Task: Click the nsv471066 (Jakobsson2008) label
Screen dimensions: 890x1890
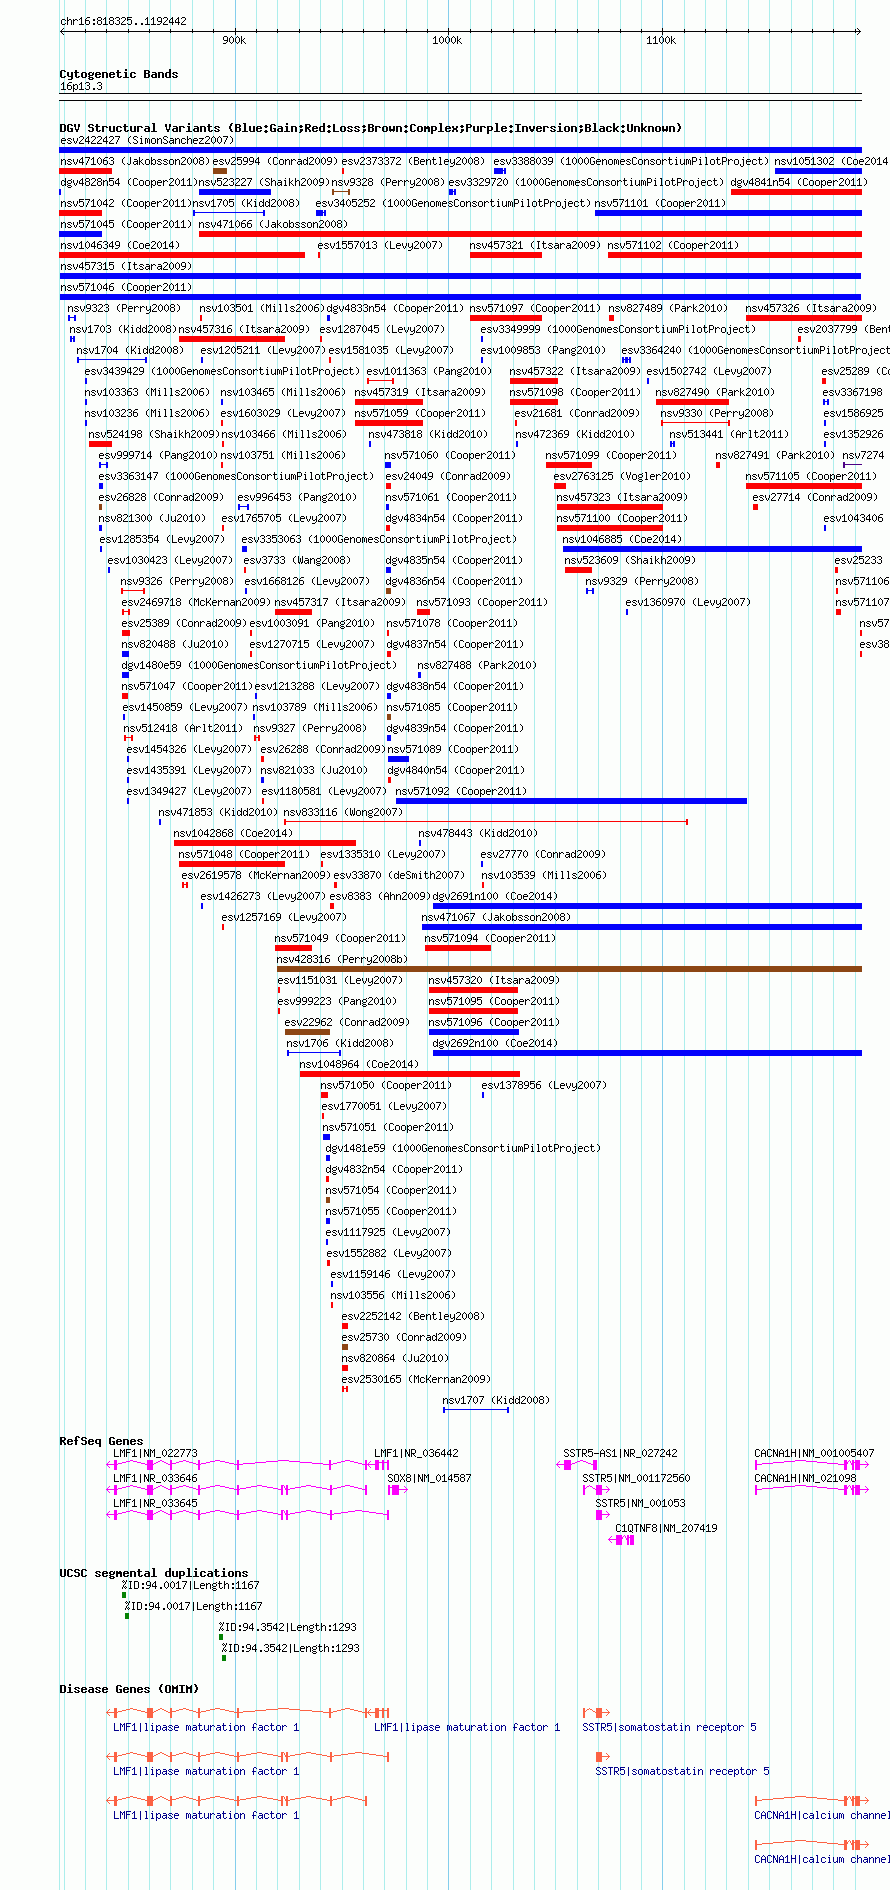Action: 273,224
